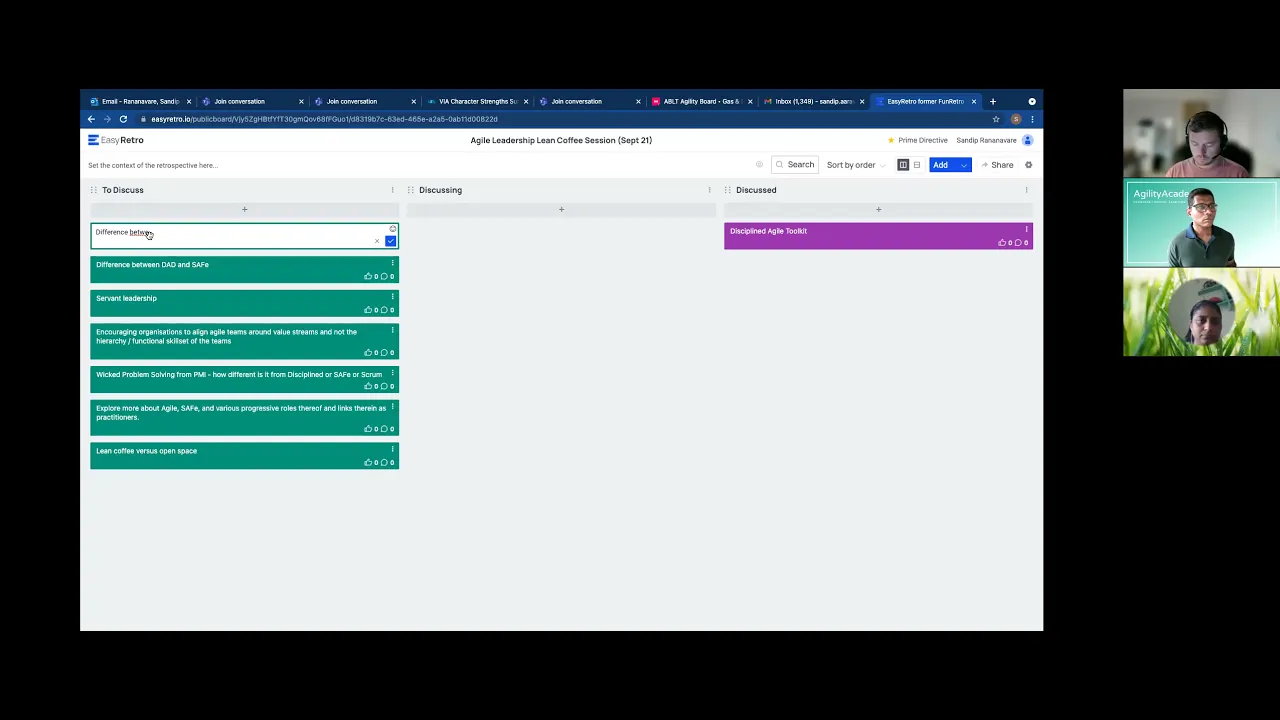This screenshot has height=720, width=1280.
Task: Go back in browser history
Action: [x=91, y=119]
